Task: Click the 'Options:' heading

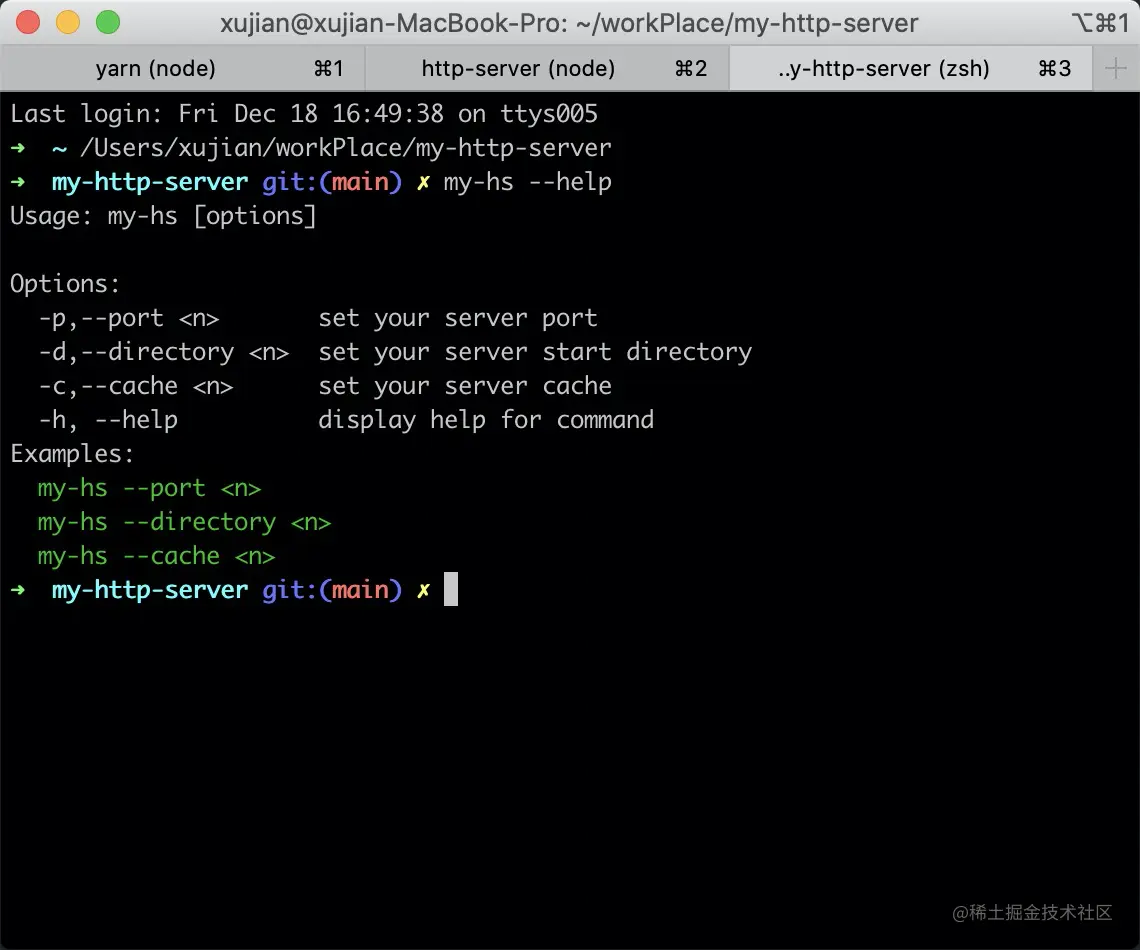Action: point(65,283)
